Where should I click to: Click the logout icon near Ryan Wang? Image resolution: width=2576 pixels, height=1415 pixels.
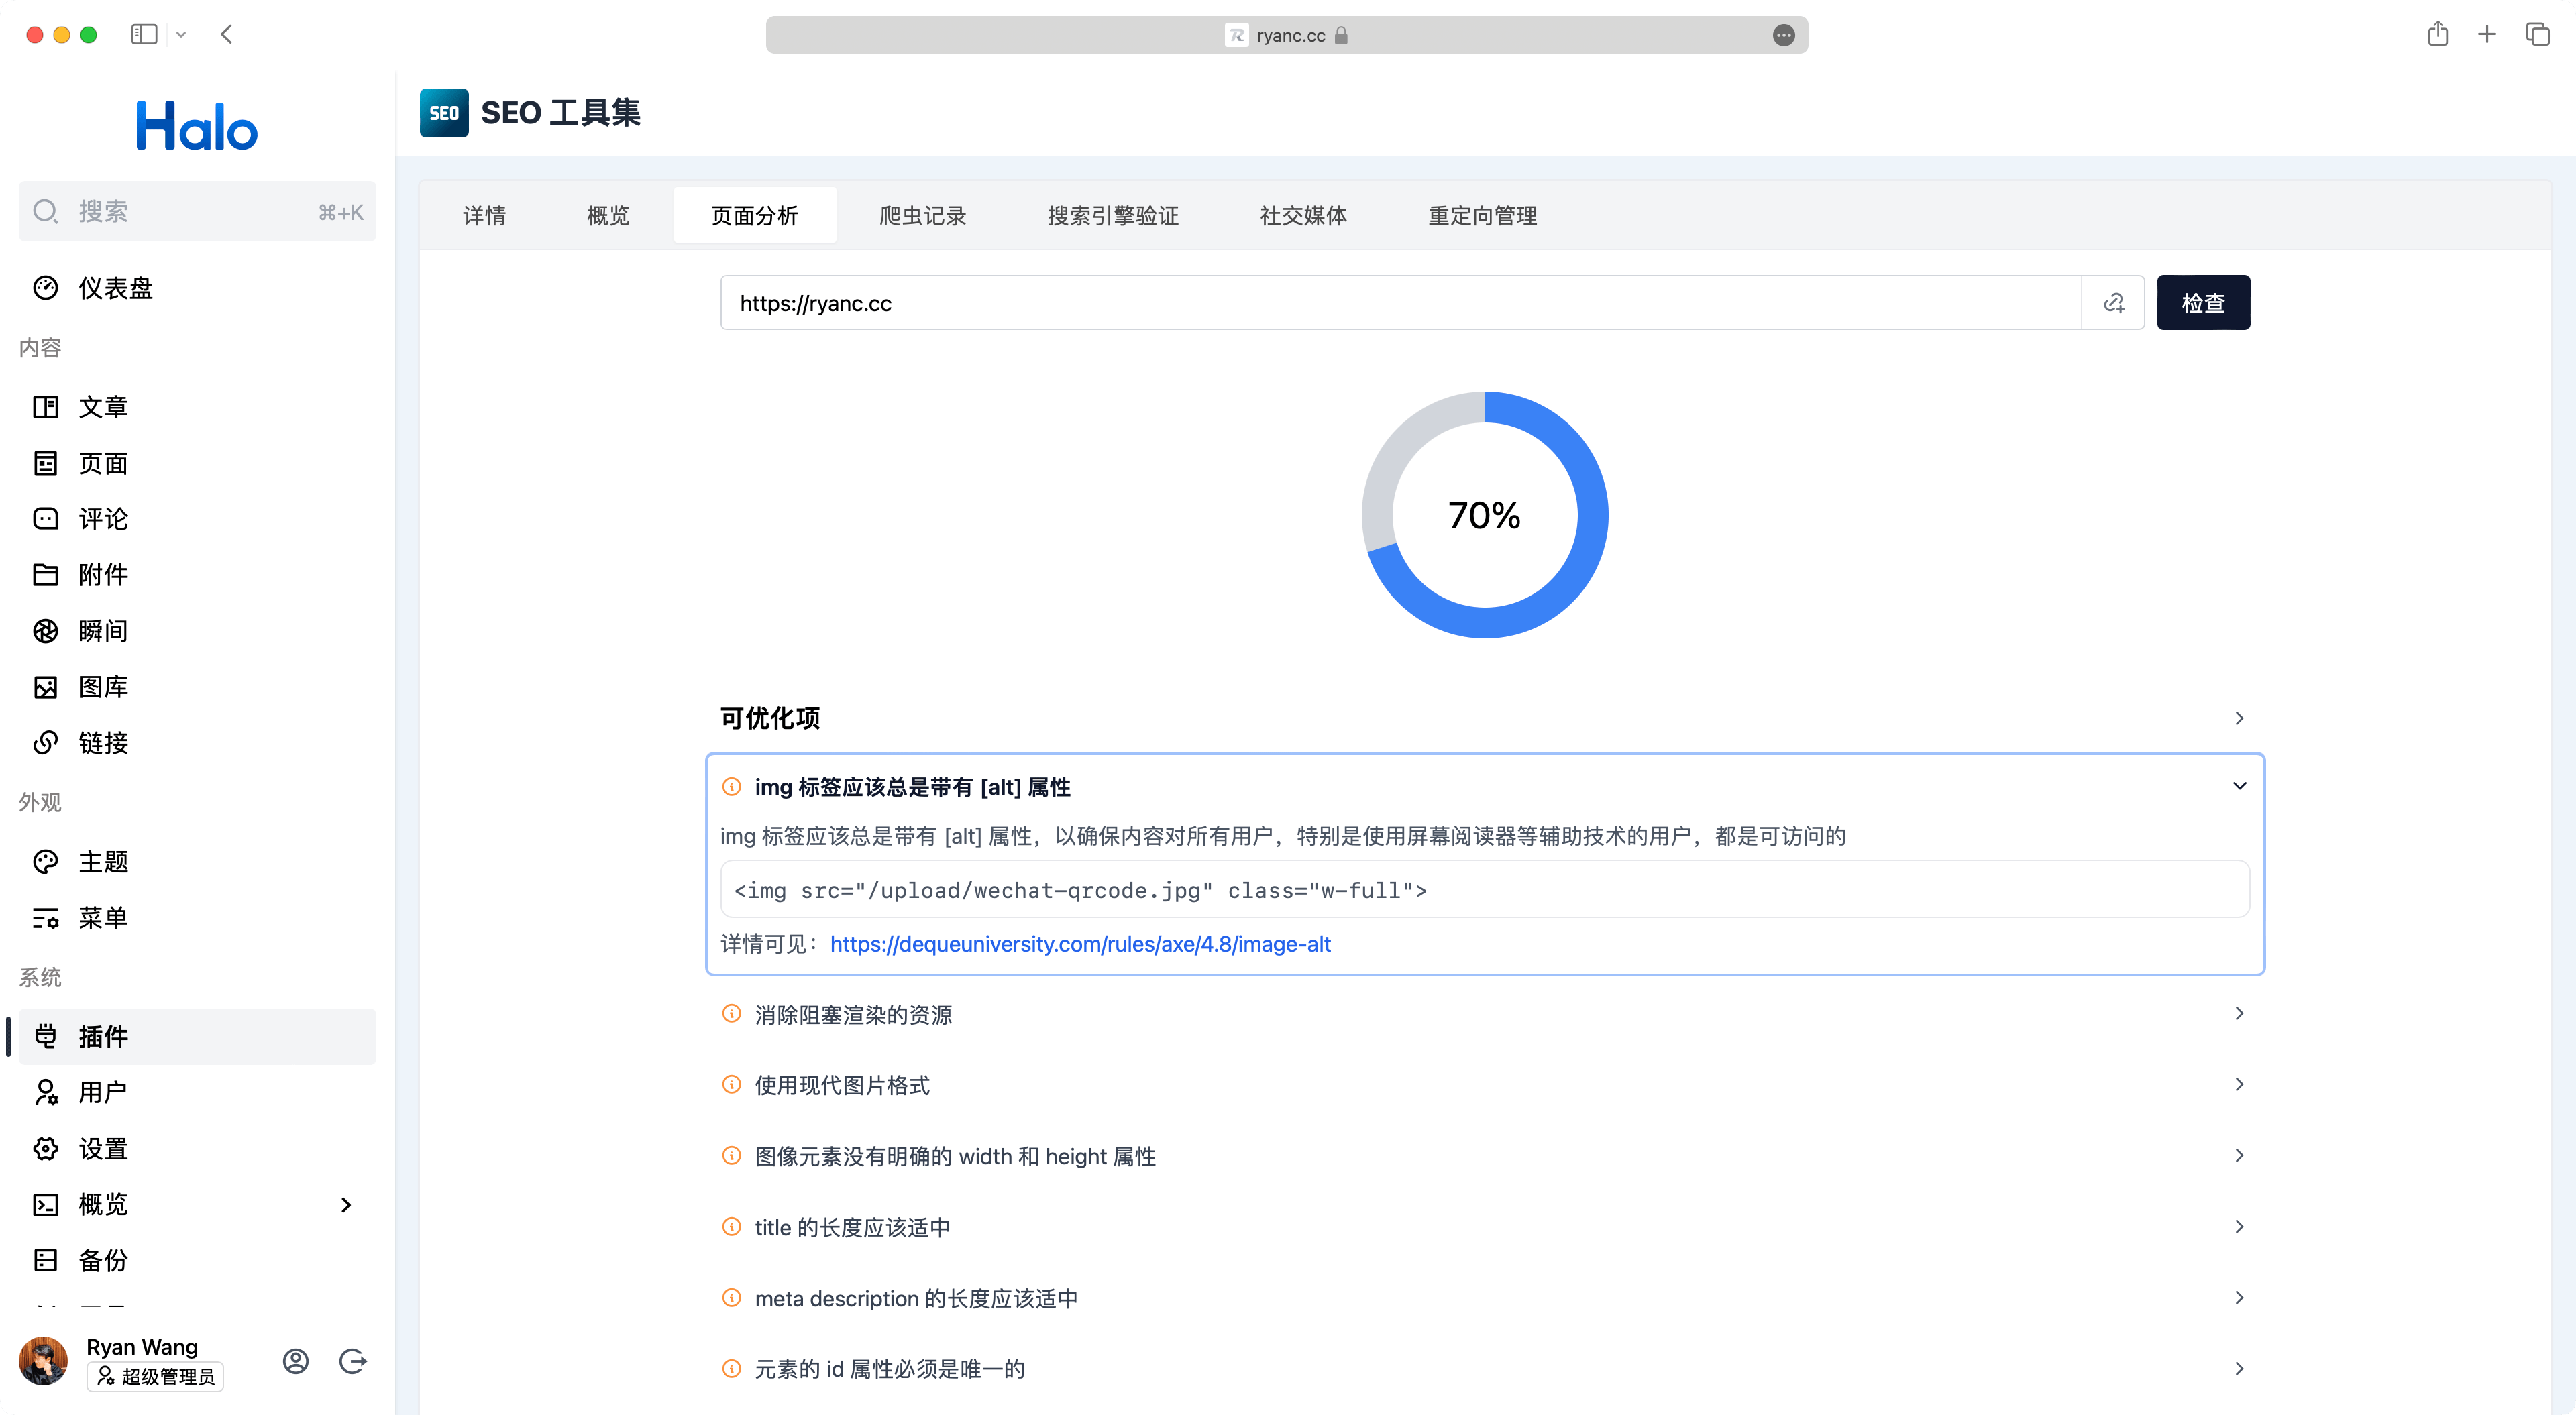[353, 1361]
